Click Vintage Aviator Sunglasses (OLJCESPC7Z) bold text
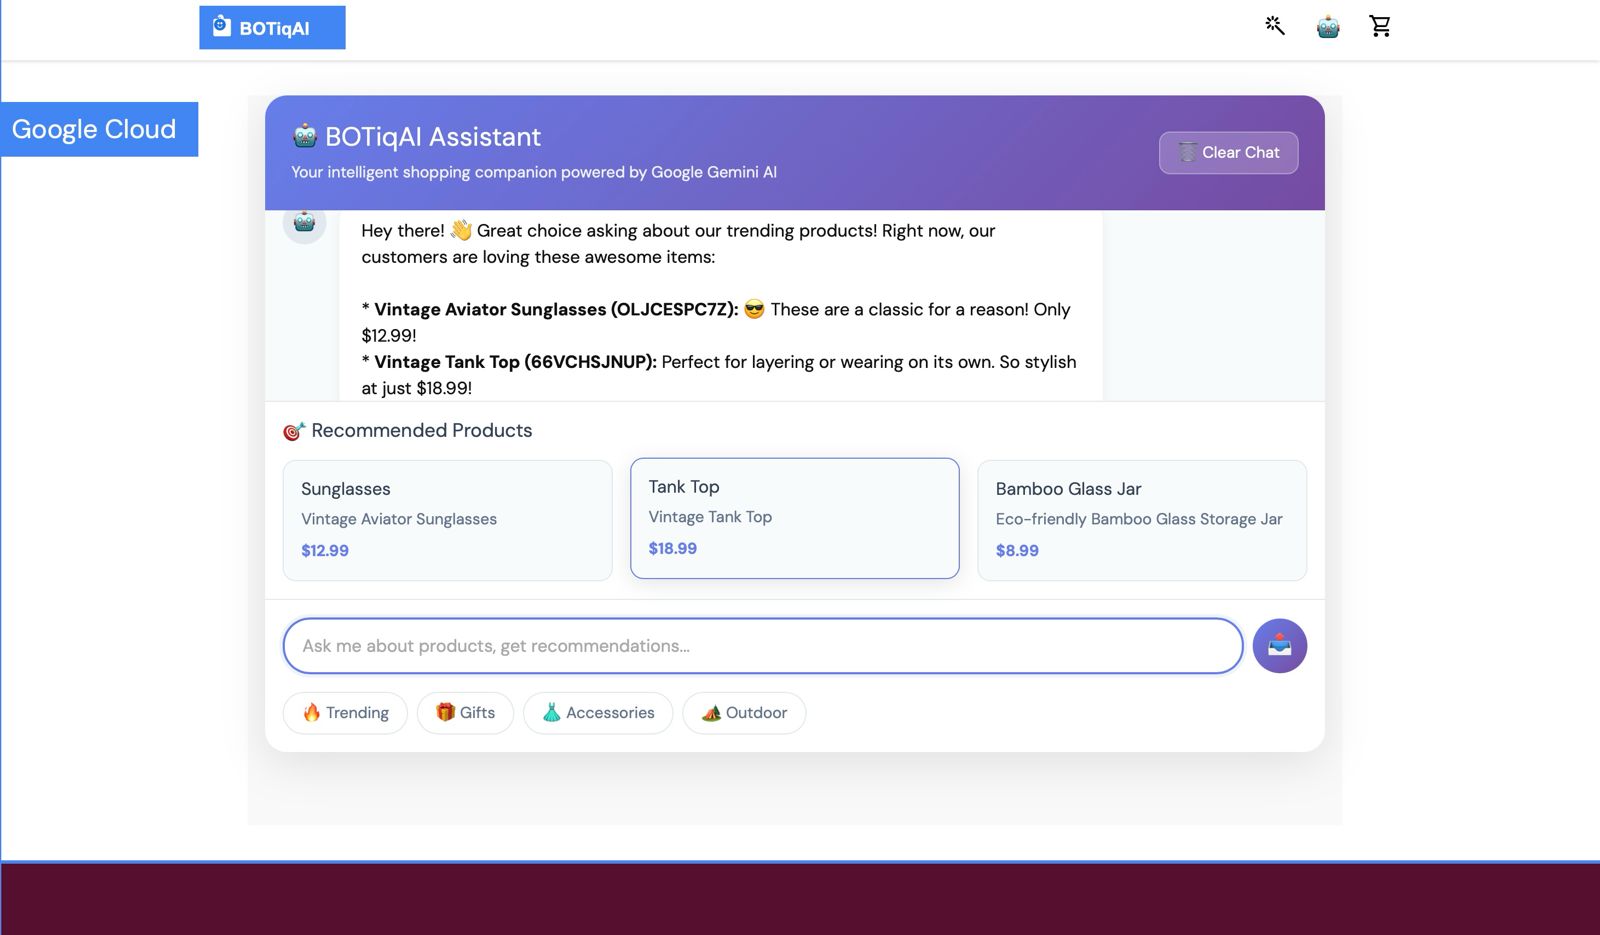Viewport: 1600px width, 935px height. tap(556, 309)
